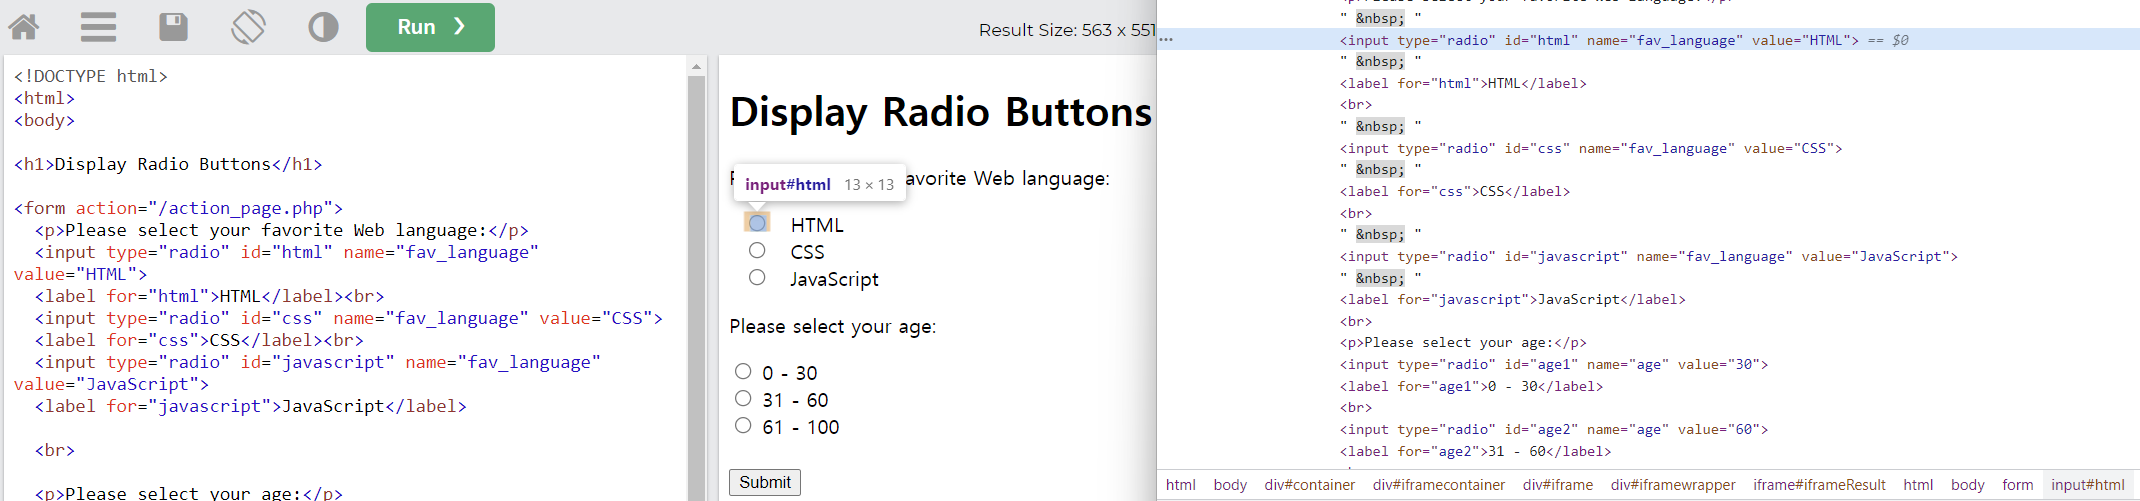Viewport: 2140px width, 501px height.
Task: Toggle dark theme with the contrast icon
Action: click(323, 27)
